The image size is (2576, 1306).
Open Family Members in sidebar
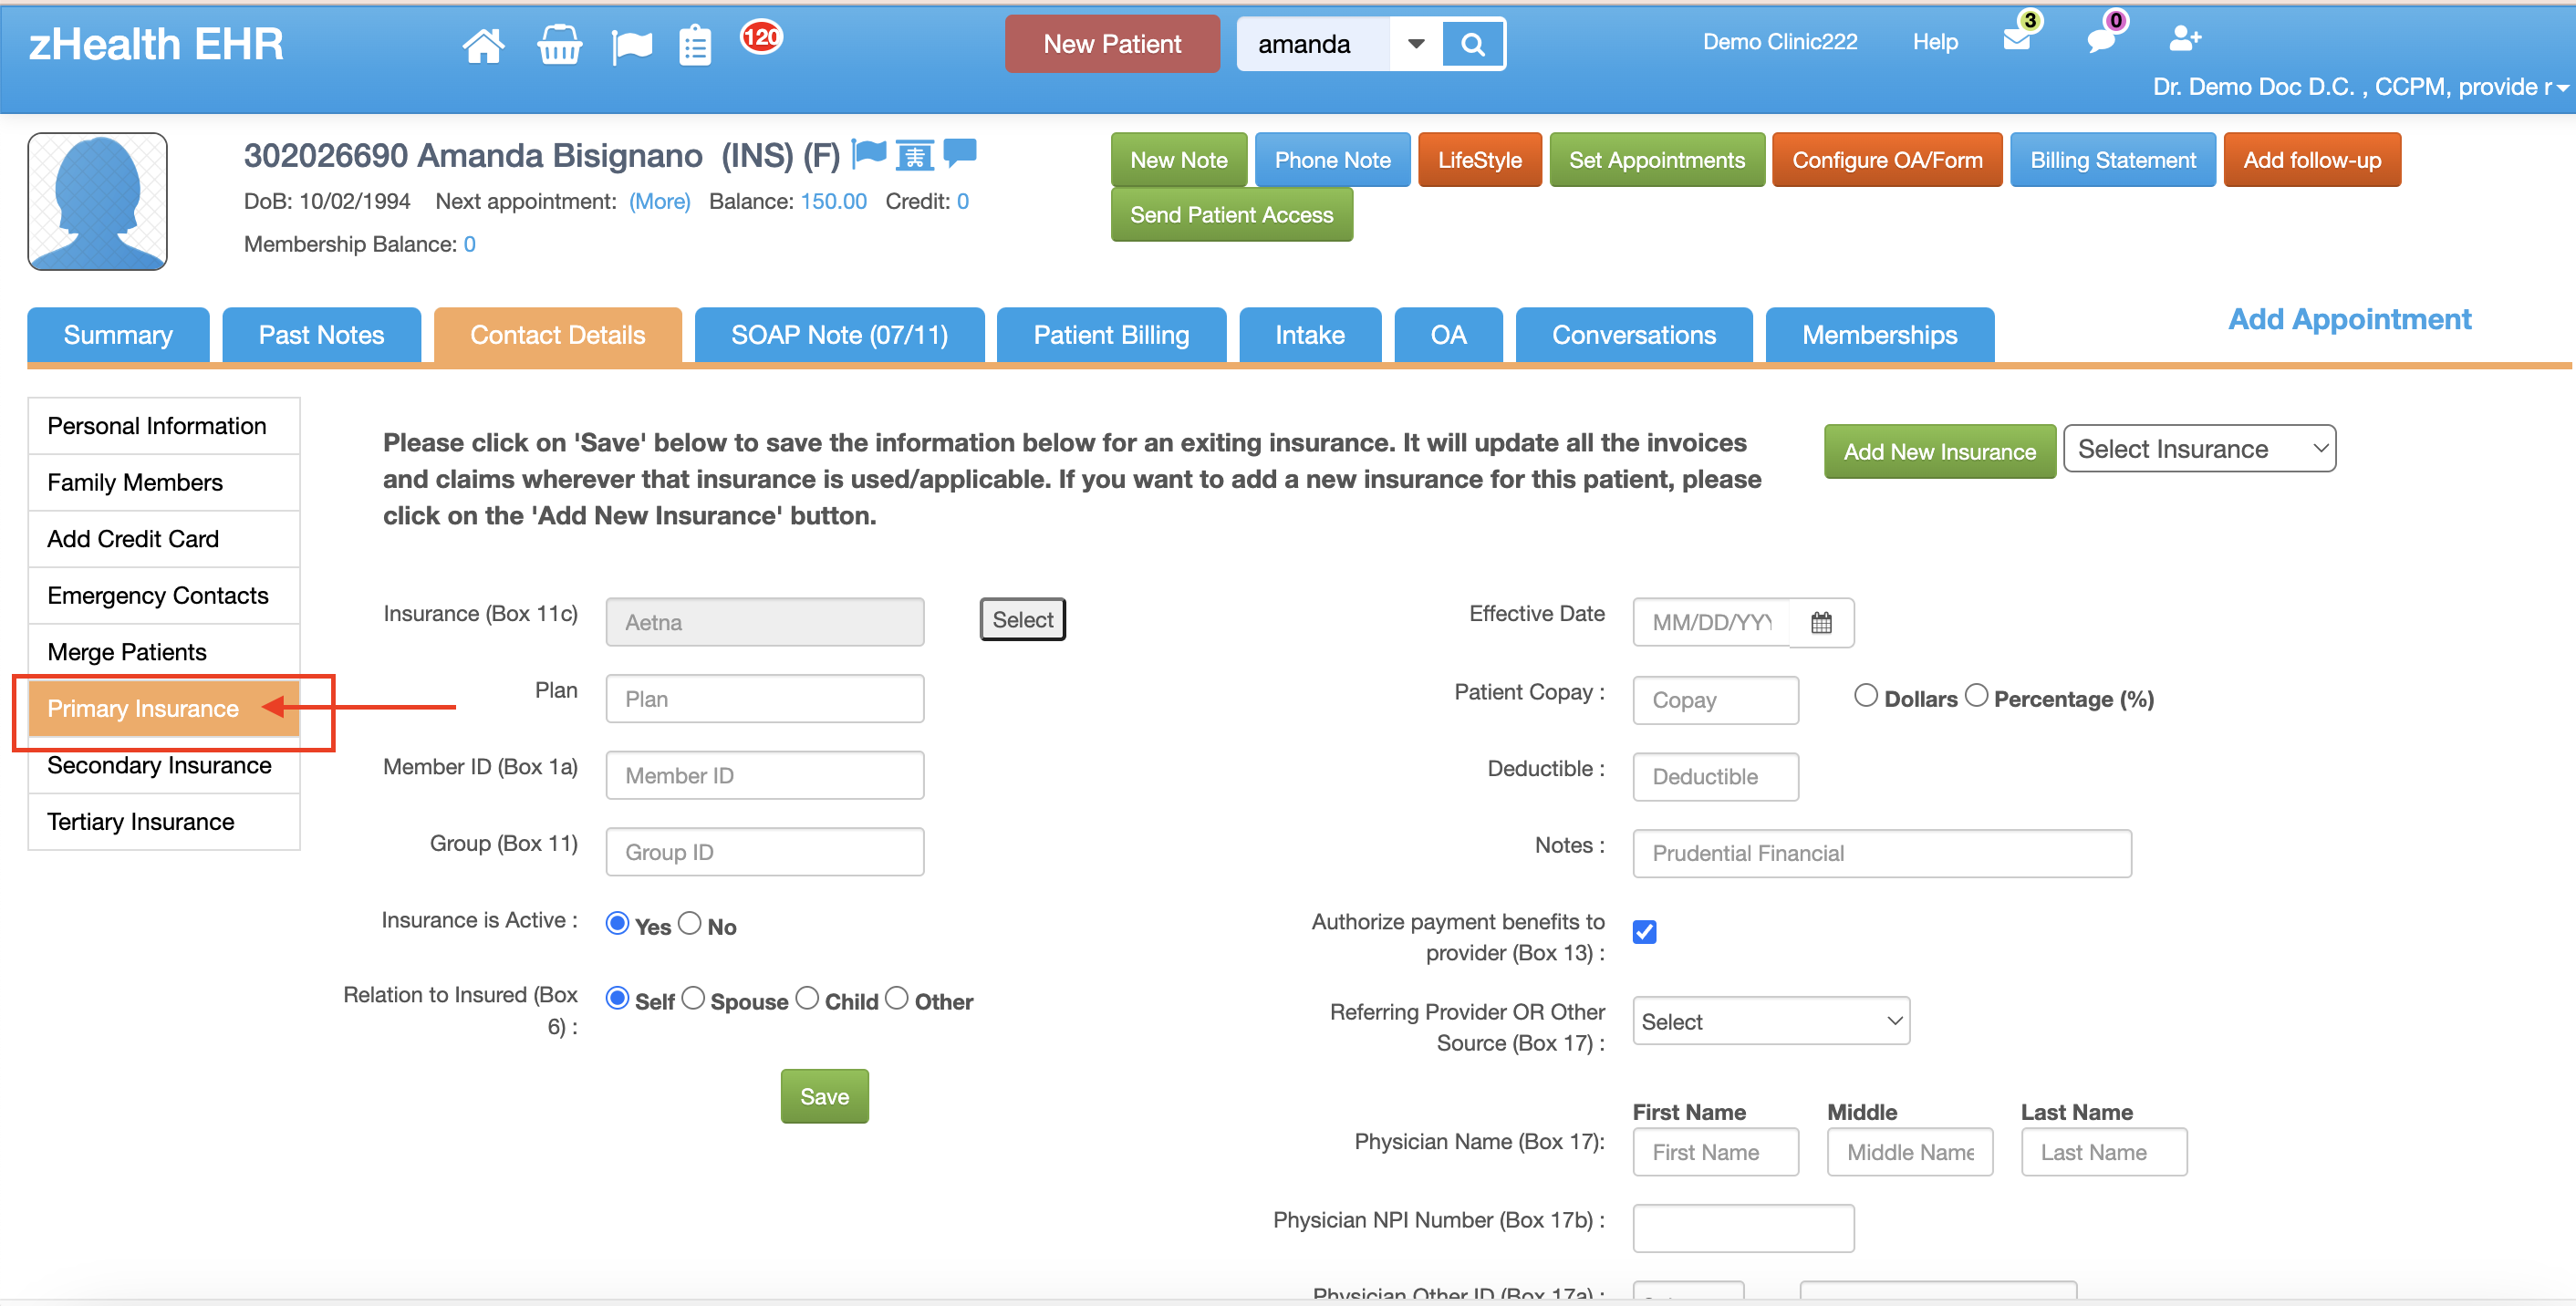(x=164, y=483)
